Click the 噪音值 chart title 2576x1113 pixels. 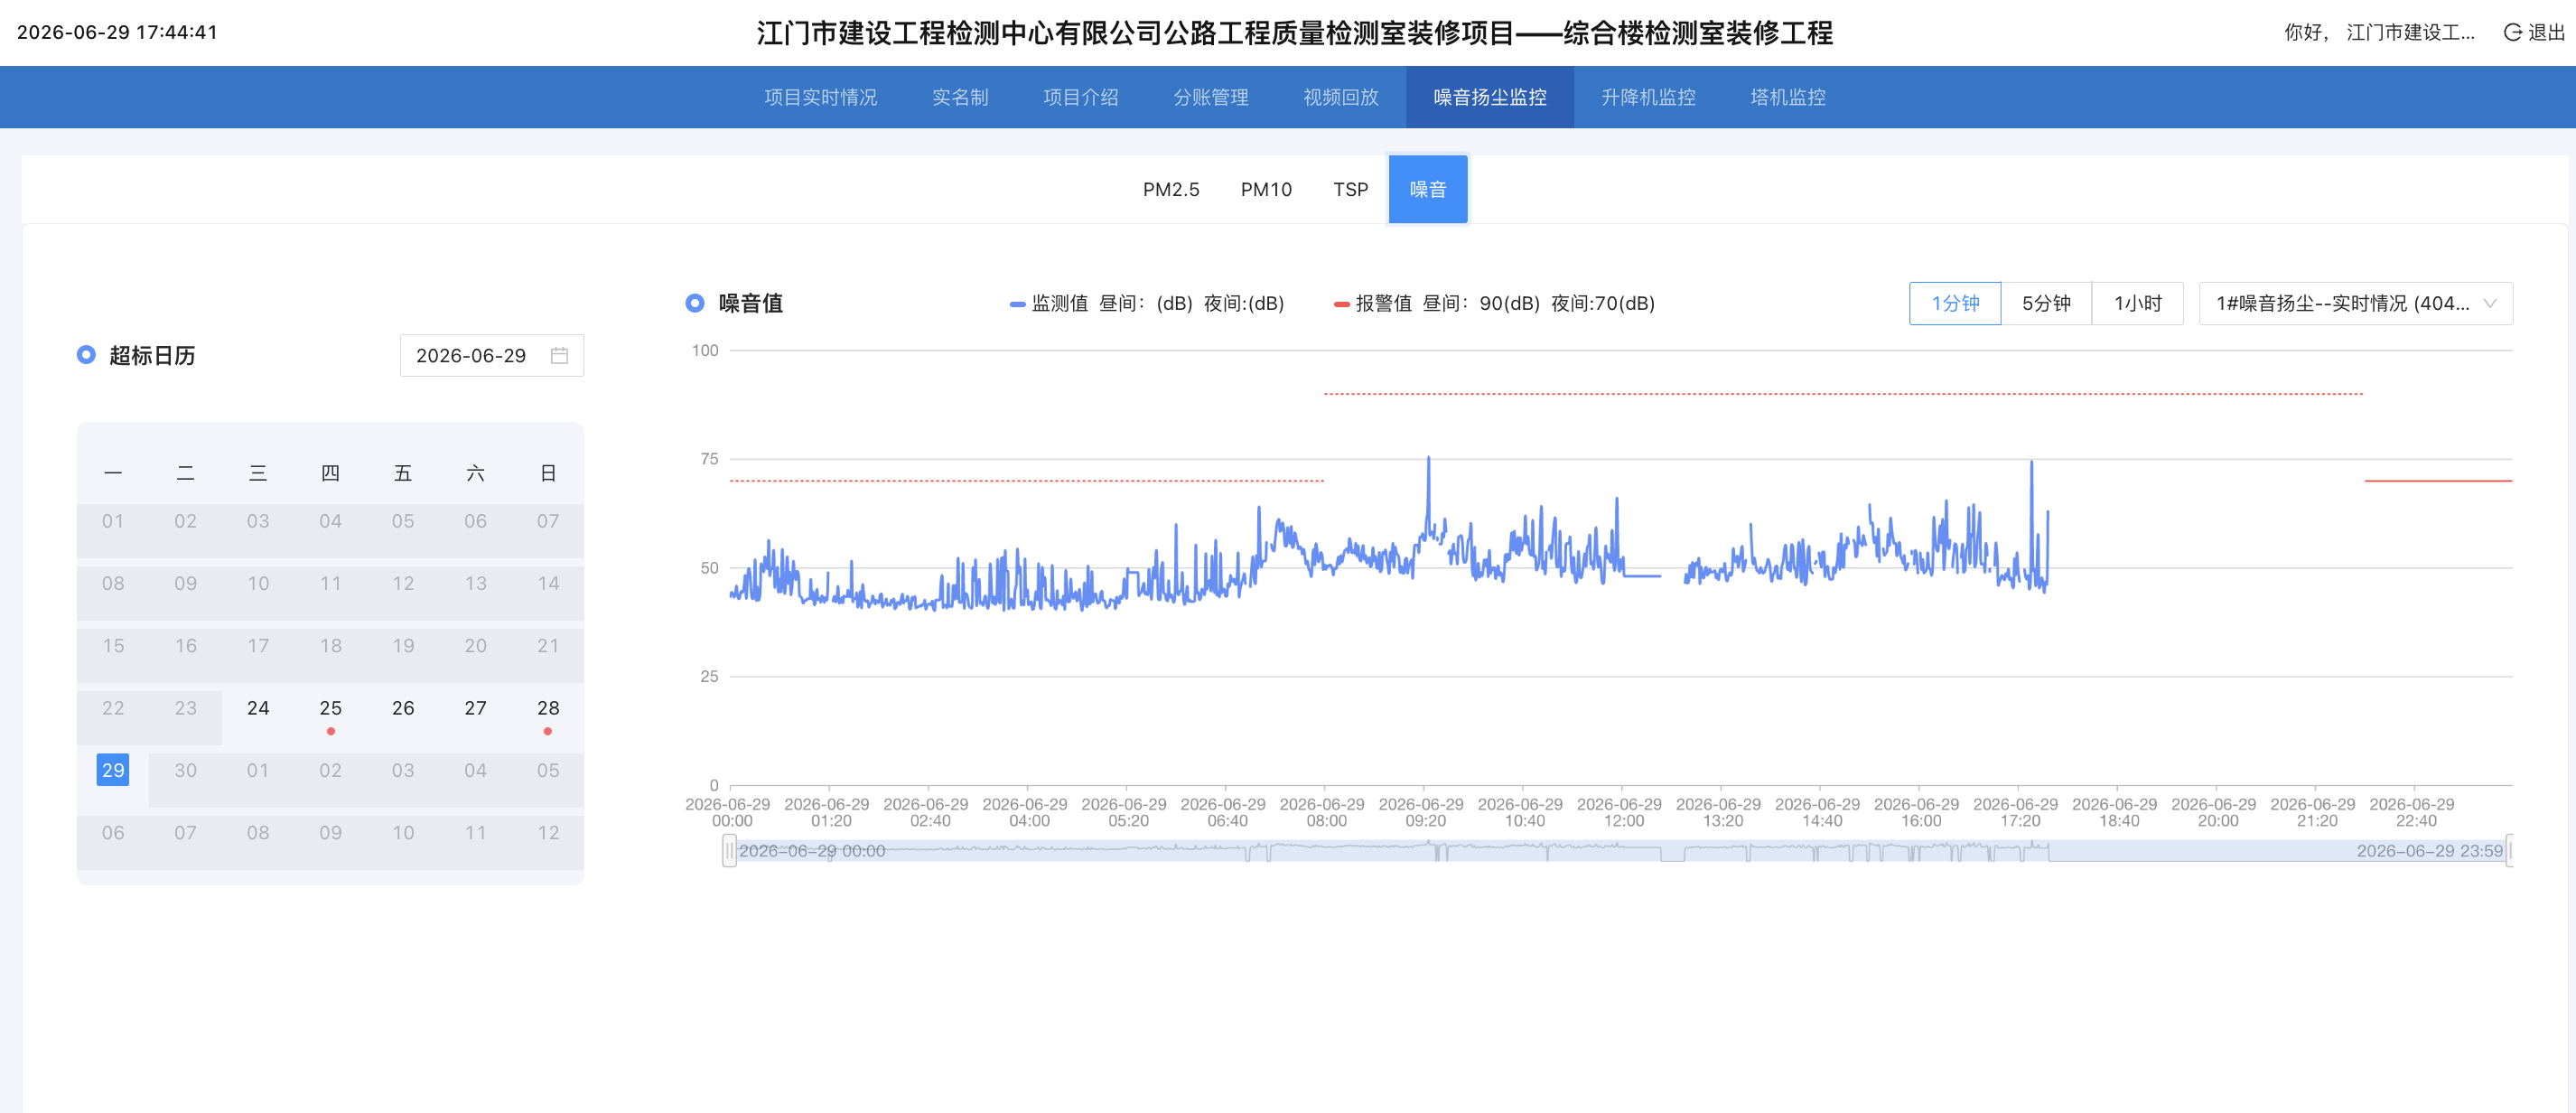(x=750, y=303)
